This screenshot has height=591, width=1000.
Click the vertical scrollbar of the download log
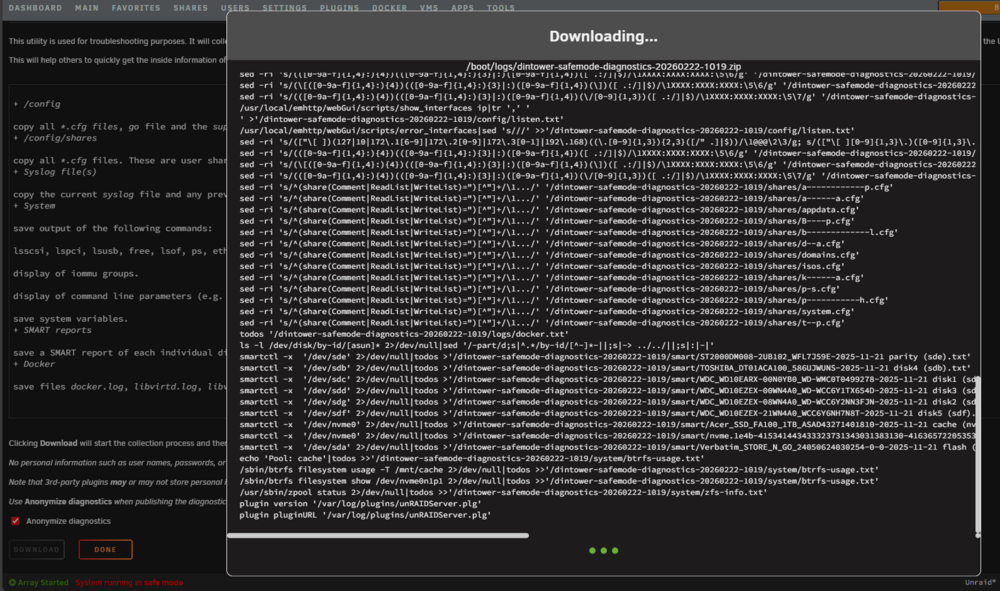pos(978,456)
